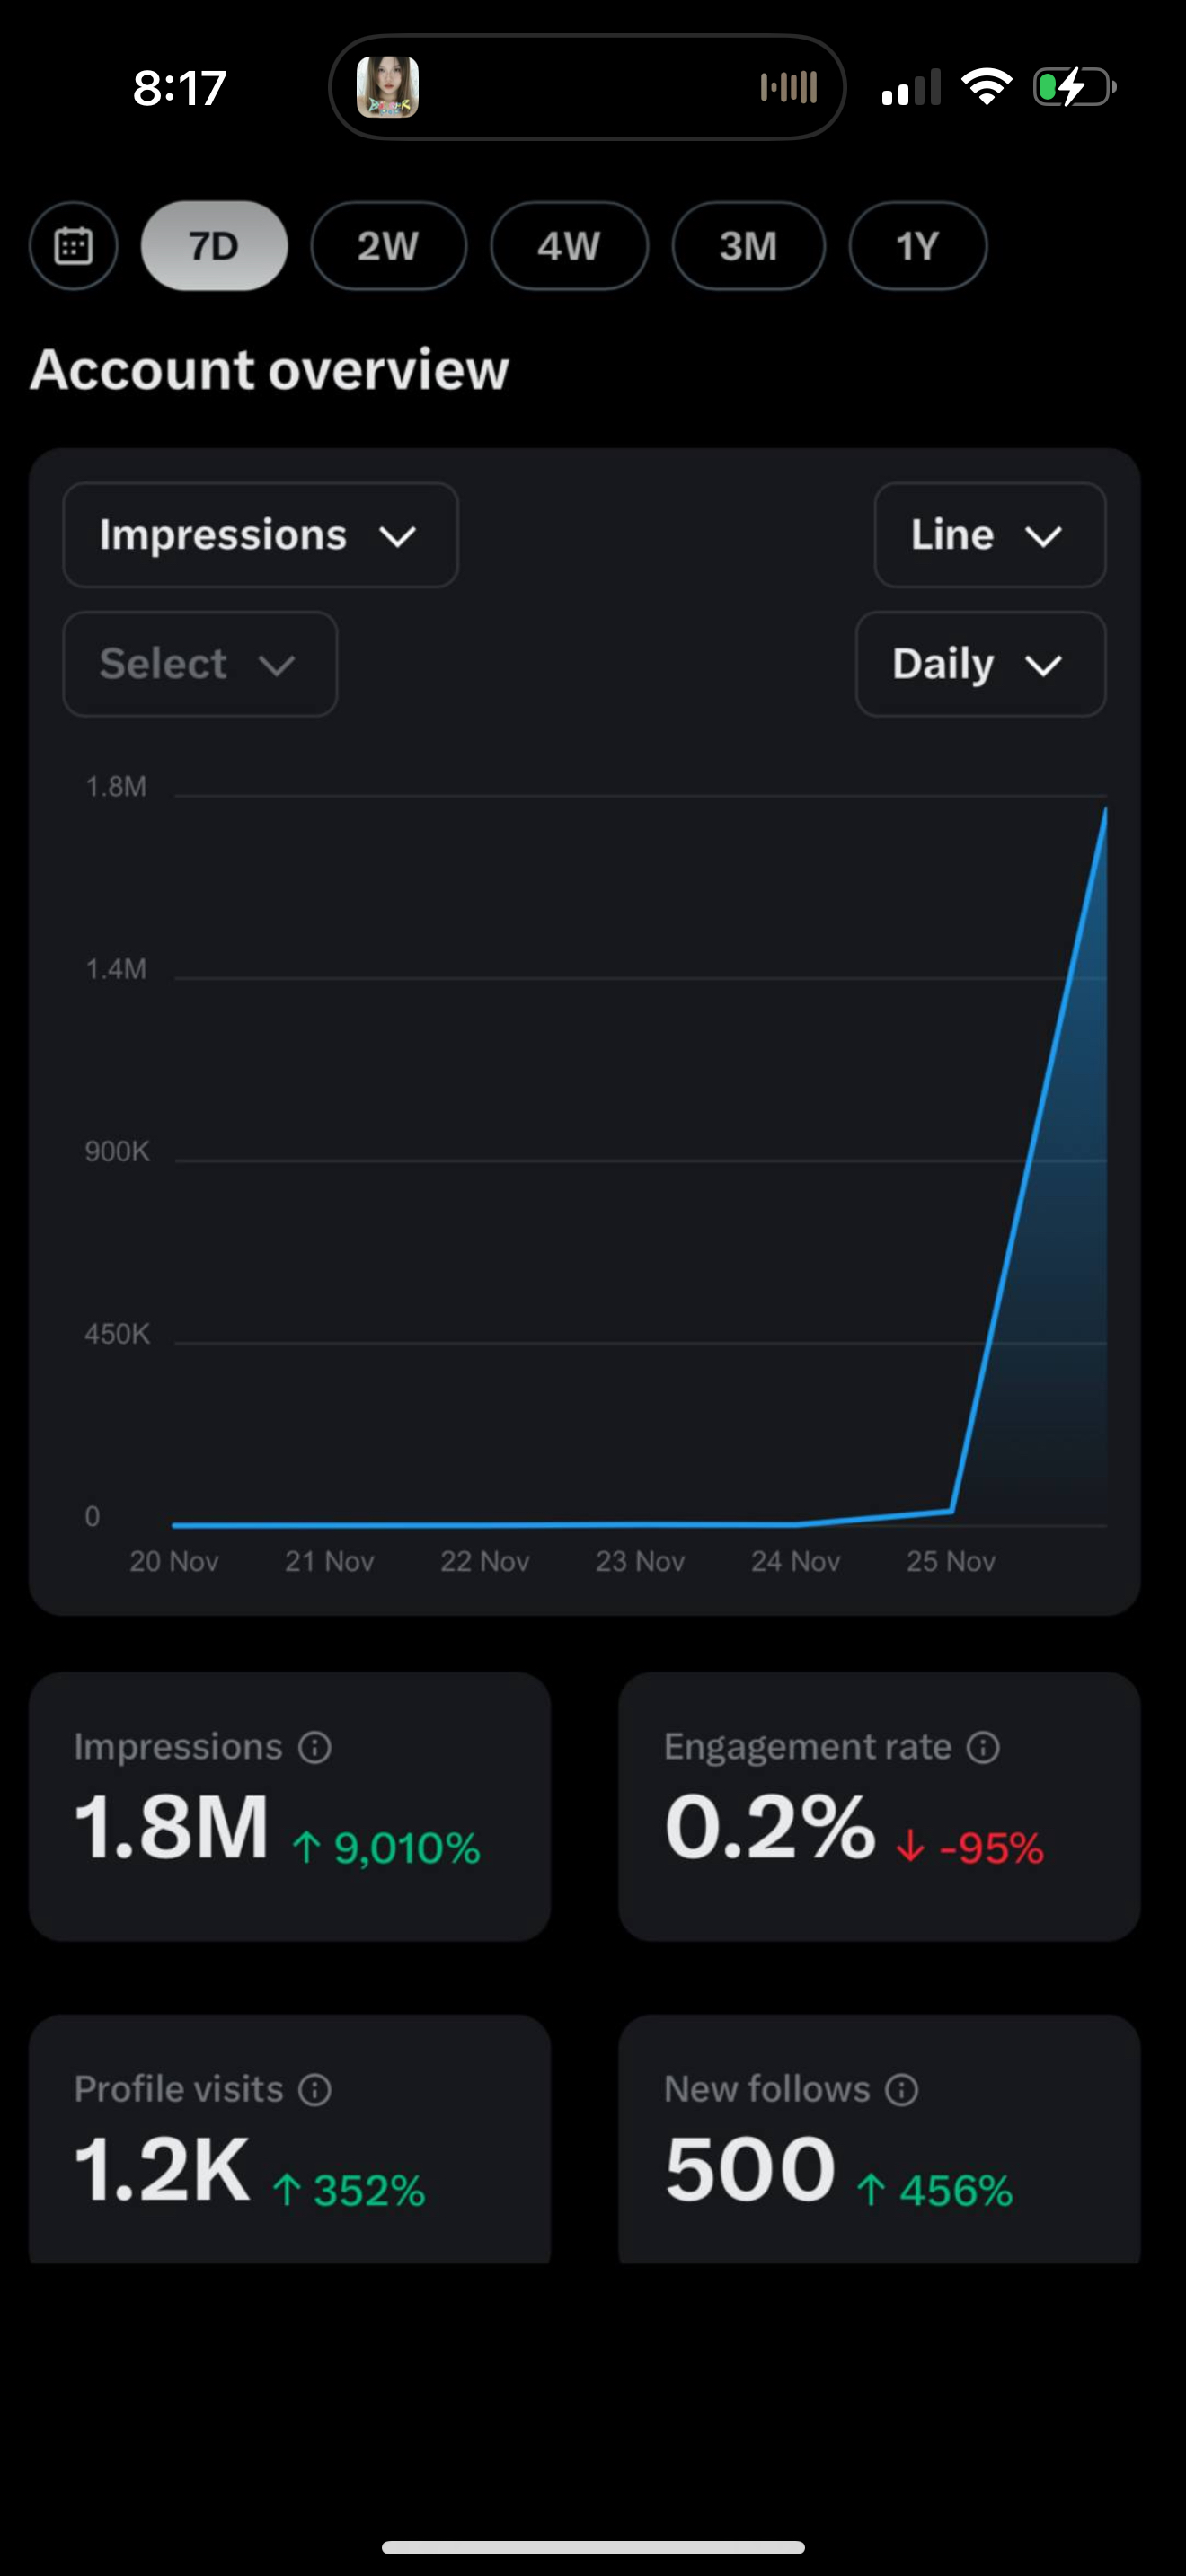Tap the Wi-Fi status icon
Viewport: 1186px width, 2576px height.
point(986,87)
